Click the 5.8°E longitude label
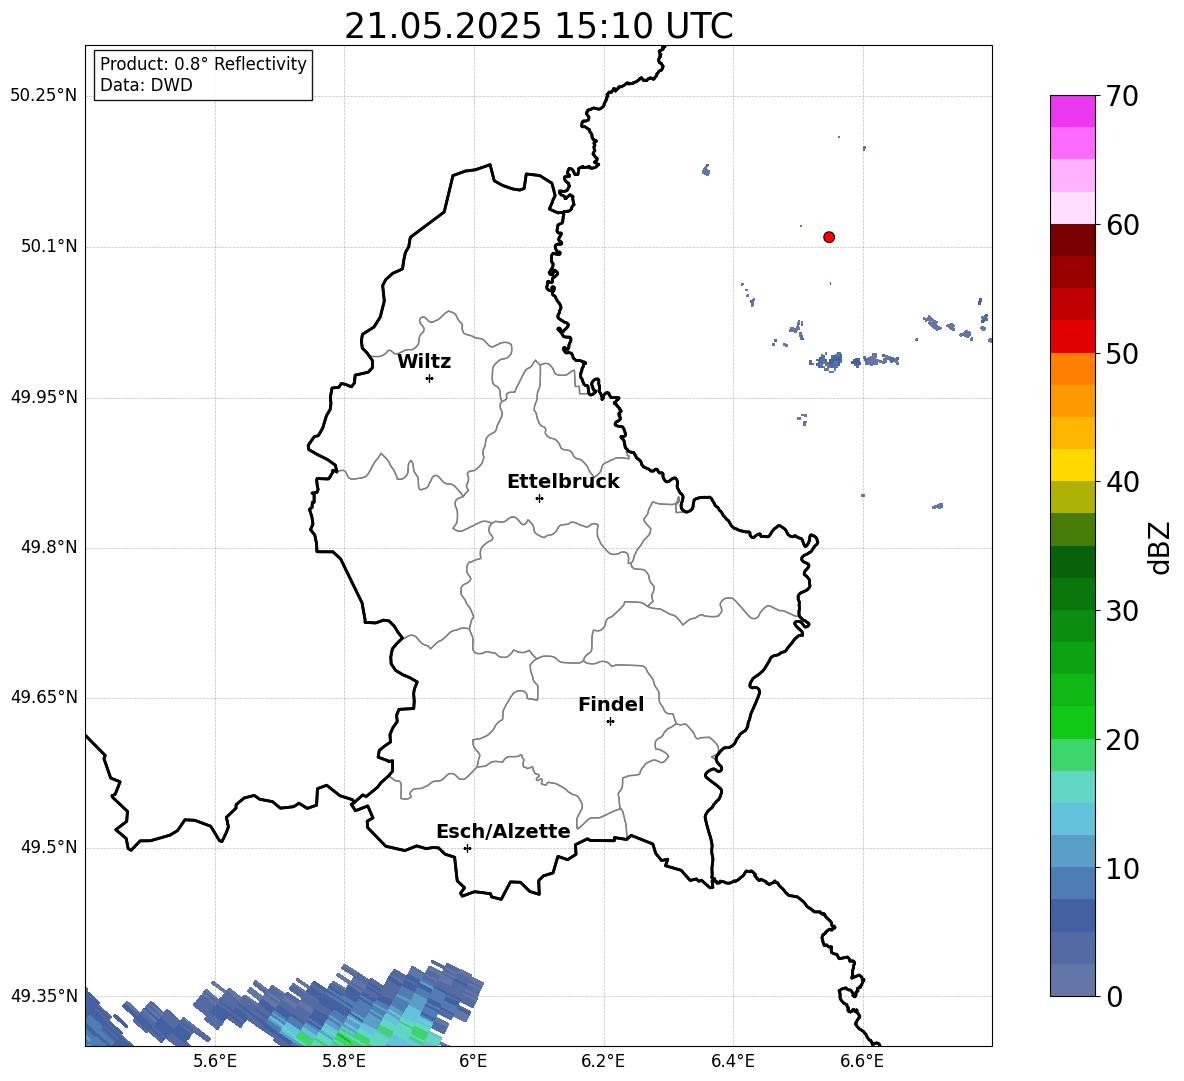Screen dimensions: 1184x1081 (x=344, y=1061)
